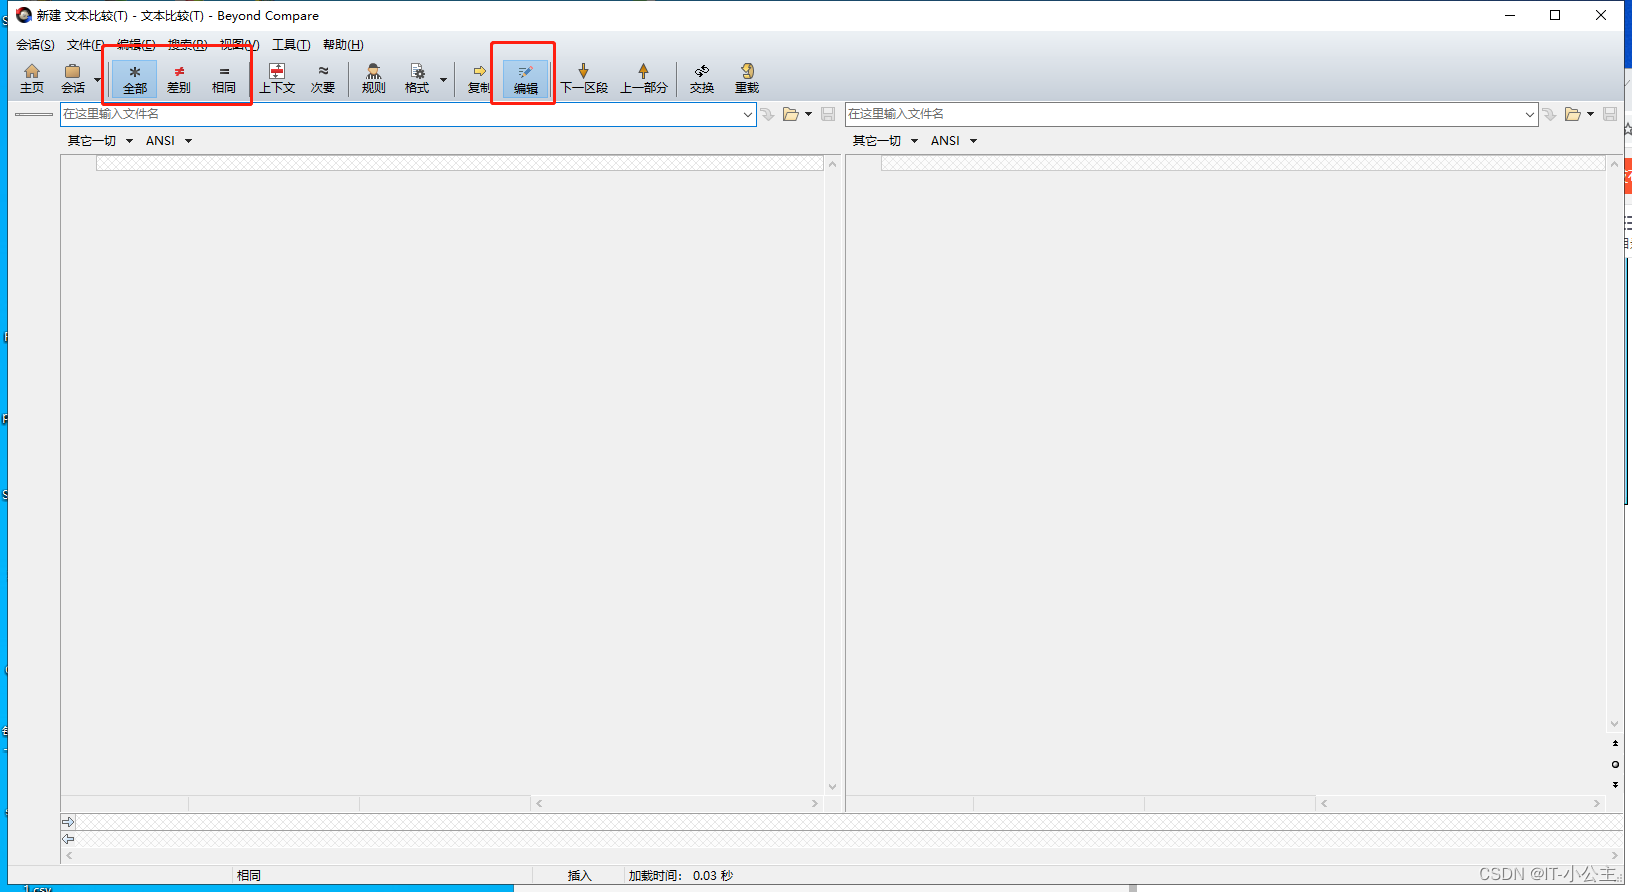Toggle 编辑 edit mode
The width and height of the screenshot is (1632, 892).
click(526, 79)
